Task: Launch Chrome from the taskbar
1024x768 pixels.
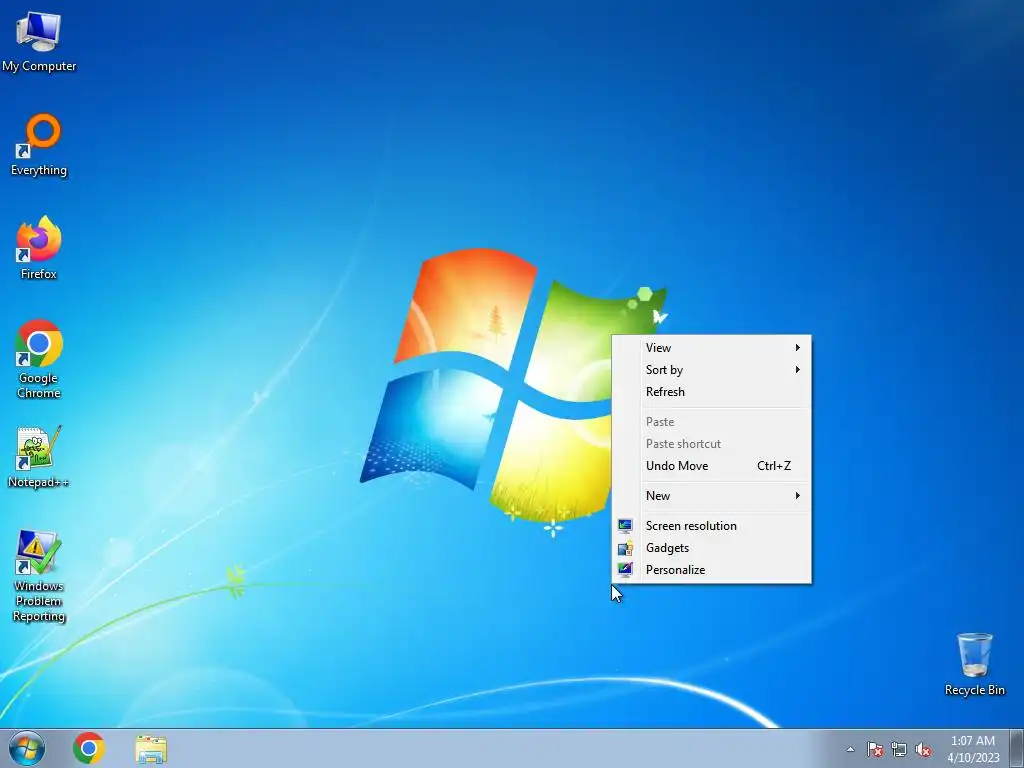Action: 89,748
